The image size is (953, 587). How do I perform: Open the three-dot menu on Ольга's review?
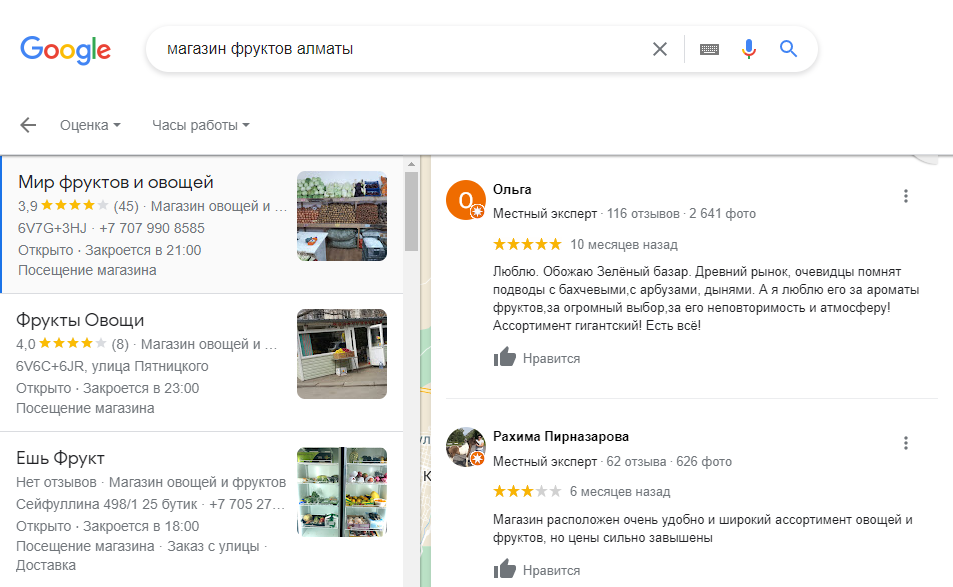coord(906,196)
